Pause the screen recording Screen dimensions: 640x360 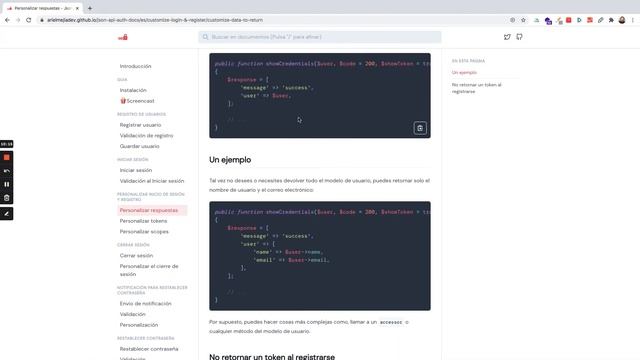pos(7,184)
